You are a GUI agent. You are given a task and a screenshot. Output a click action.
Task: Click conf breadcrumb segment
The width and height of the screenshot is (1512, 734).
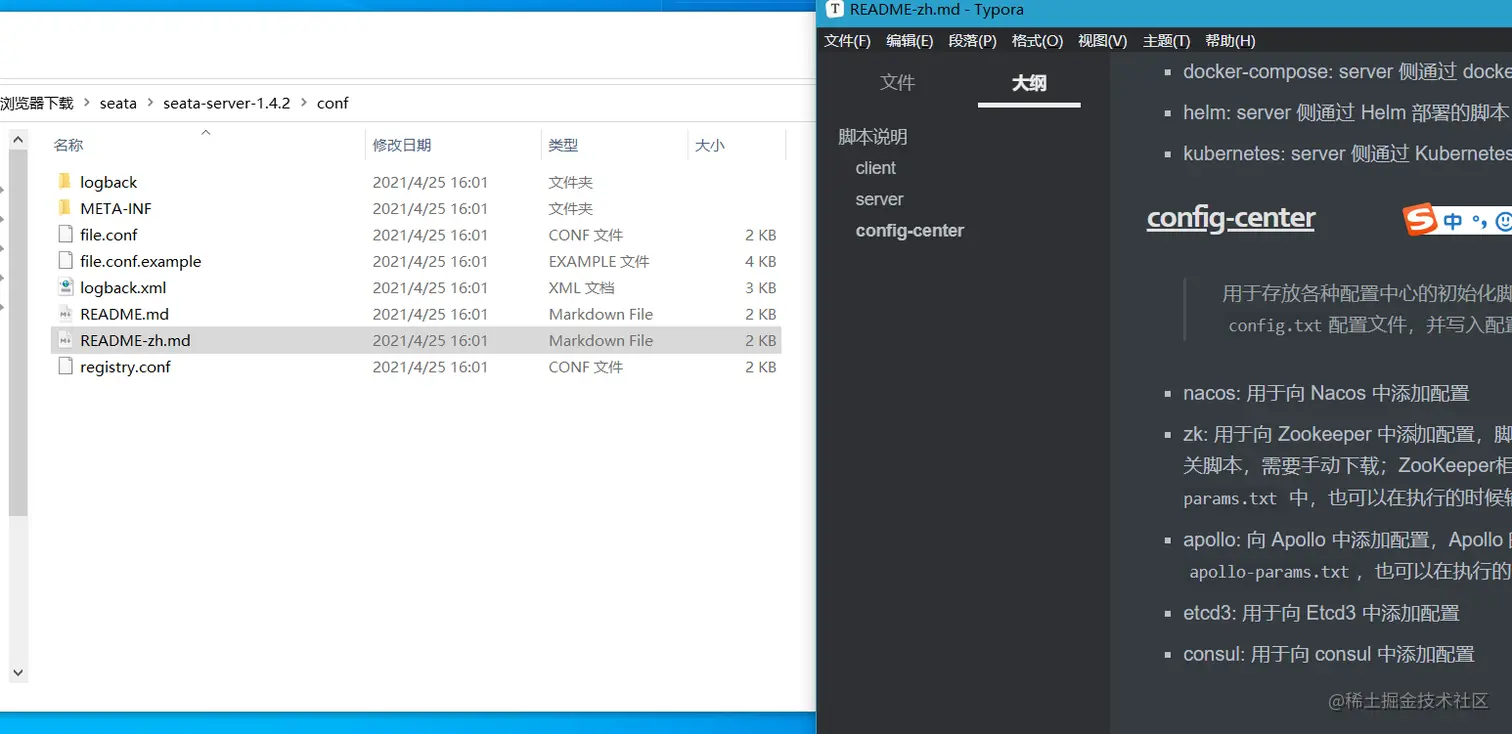click(332, 103)
